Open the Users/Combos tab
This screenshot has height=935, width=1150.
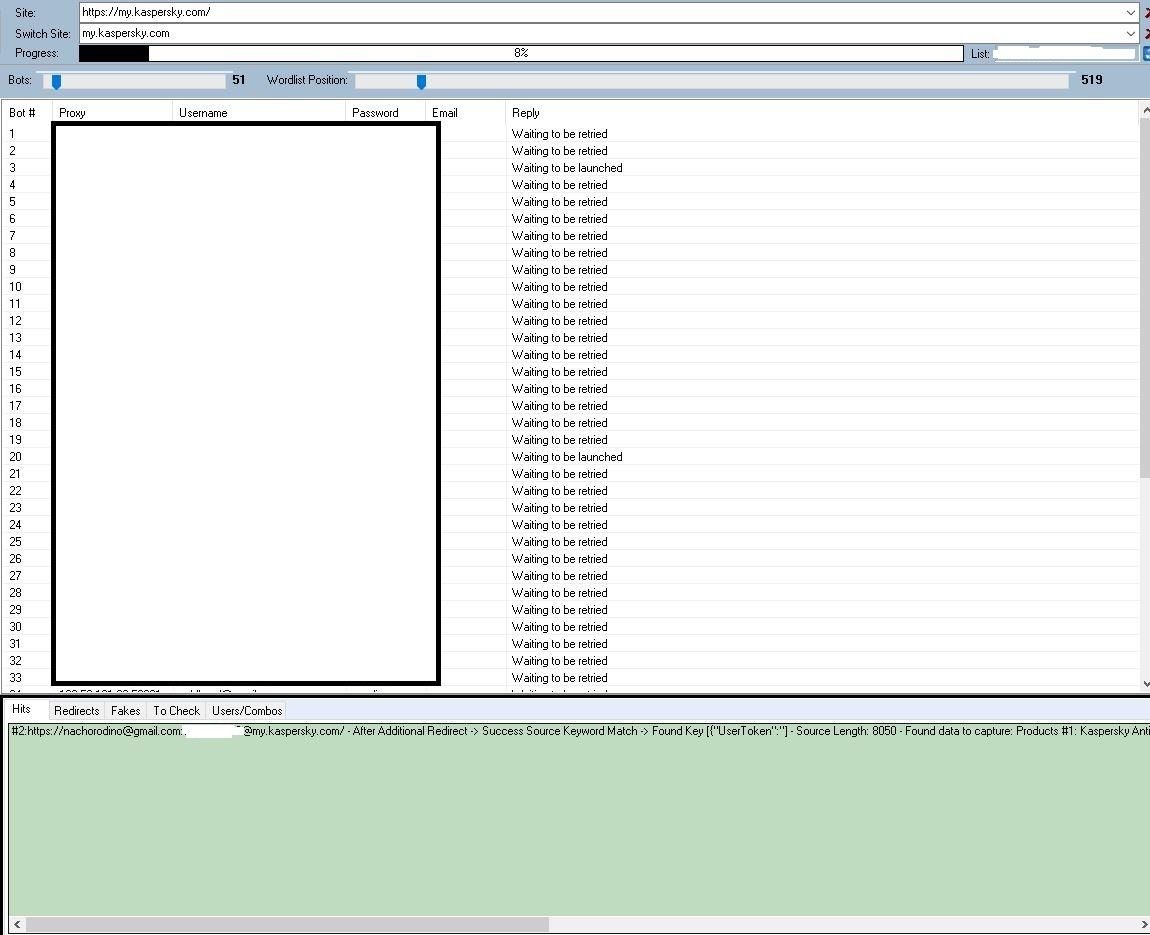coord(247,711)
